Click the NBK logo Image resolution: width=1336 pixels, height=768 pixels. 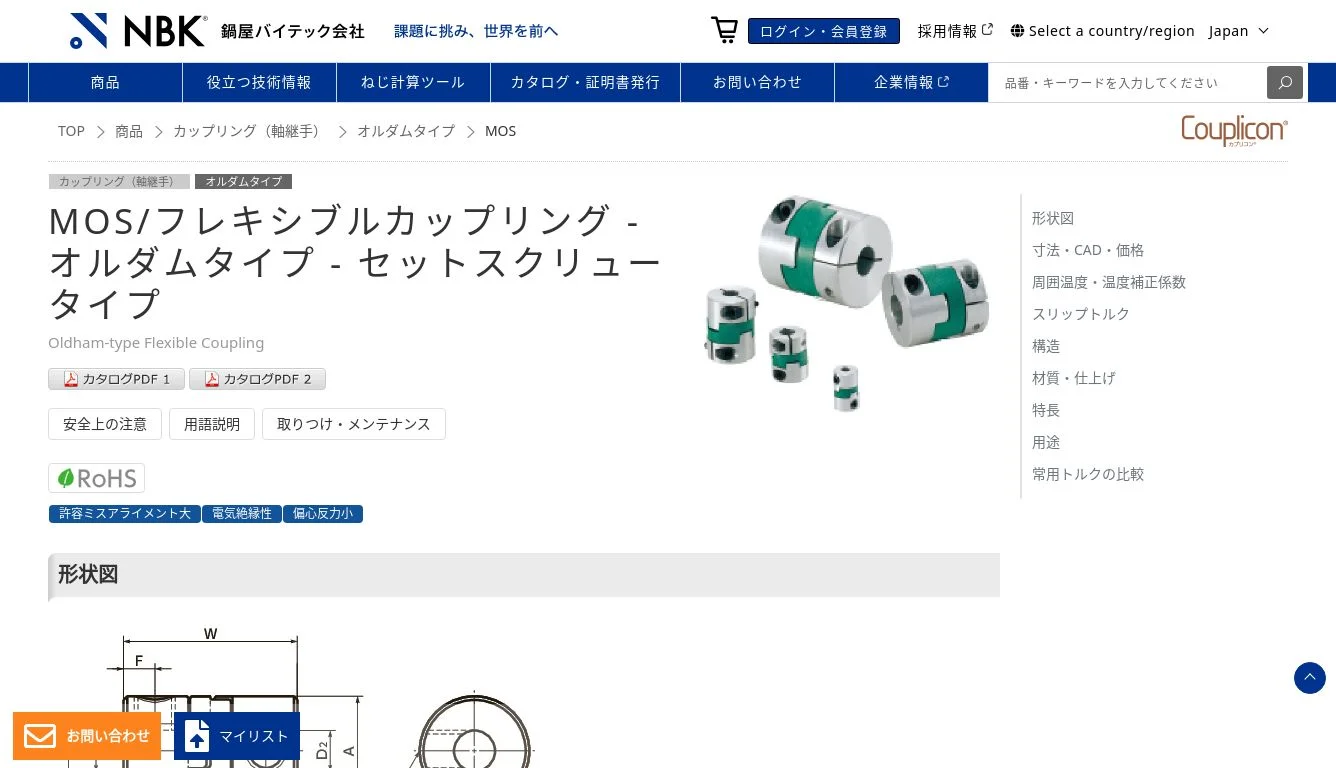click(139, 31)
